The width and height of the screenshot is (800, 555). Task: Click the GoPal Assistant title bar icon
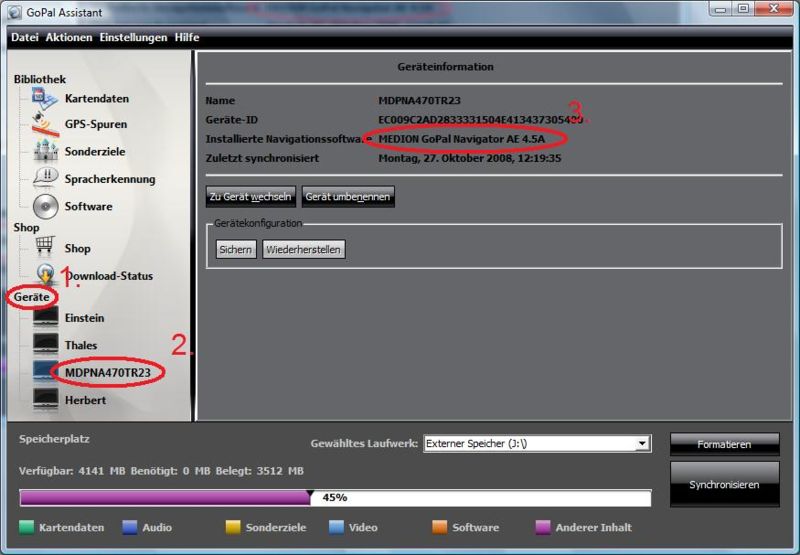pyautogui.click(x=15, y=12)
